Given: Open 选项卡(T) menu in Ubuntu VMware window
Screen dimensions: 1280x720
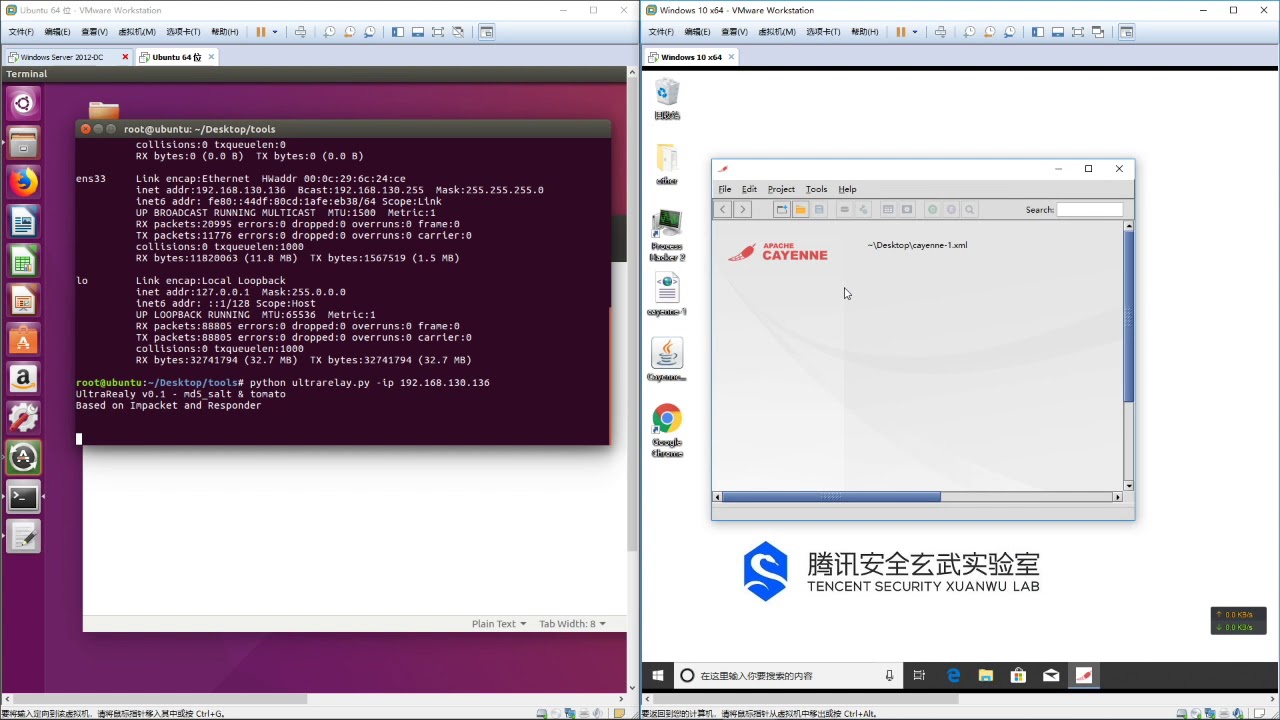Looking at the screenshot, I should 182,32.
